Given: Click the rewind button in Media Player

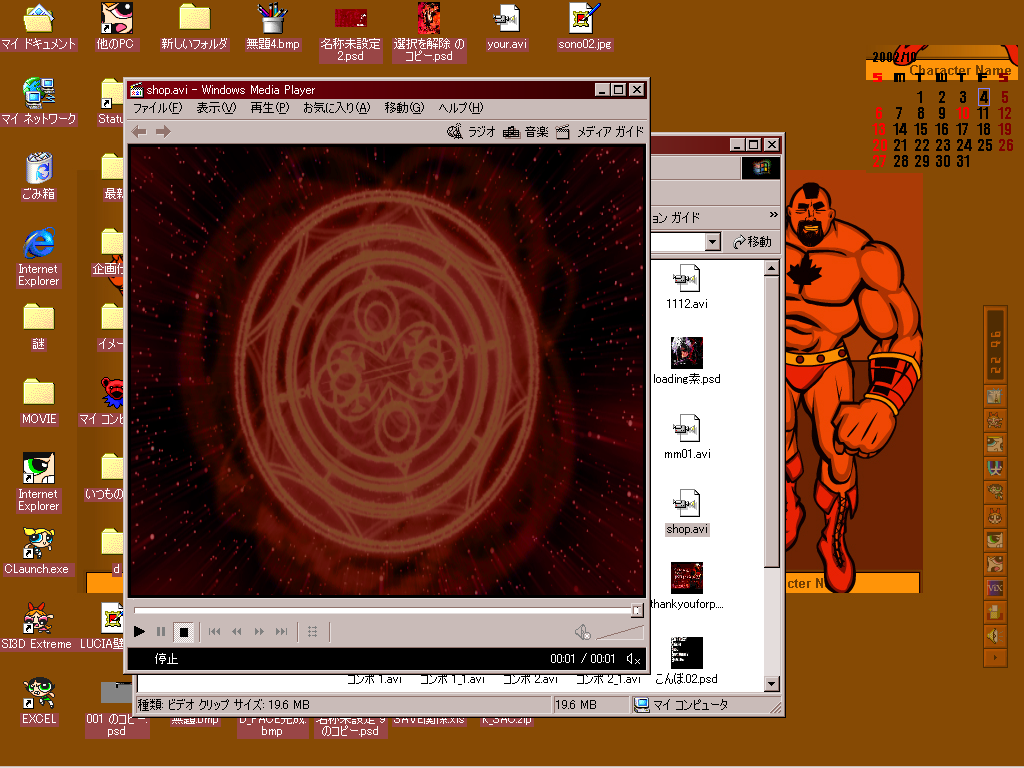Looking at the screenshot, I should coord(236,632).
